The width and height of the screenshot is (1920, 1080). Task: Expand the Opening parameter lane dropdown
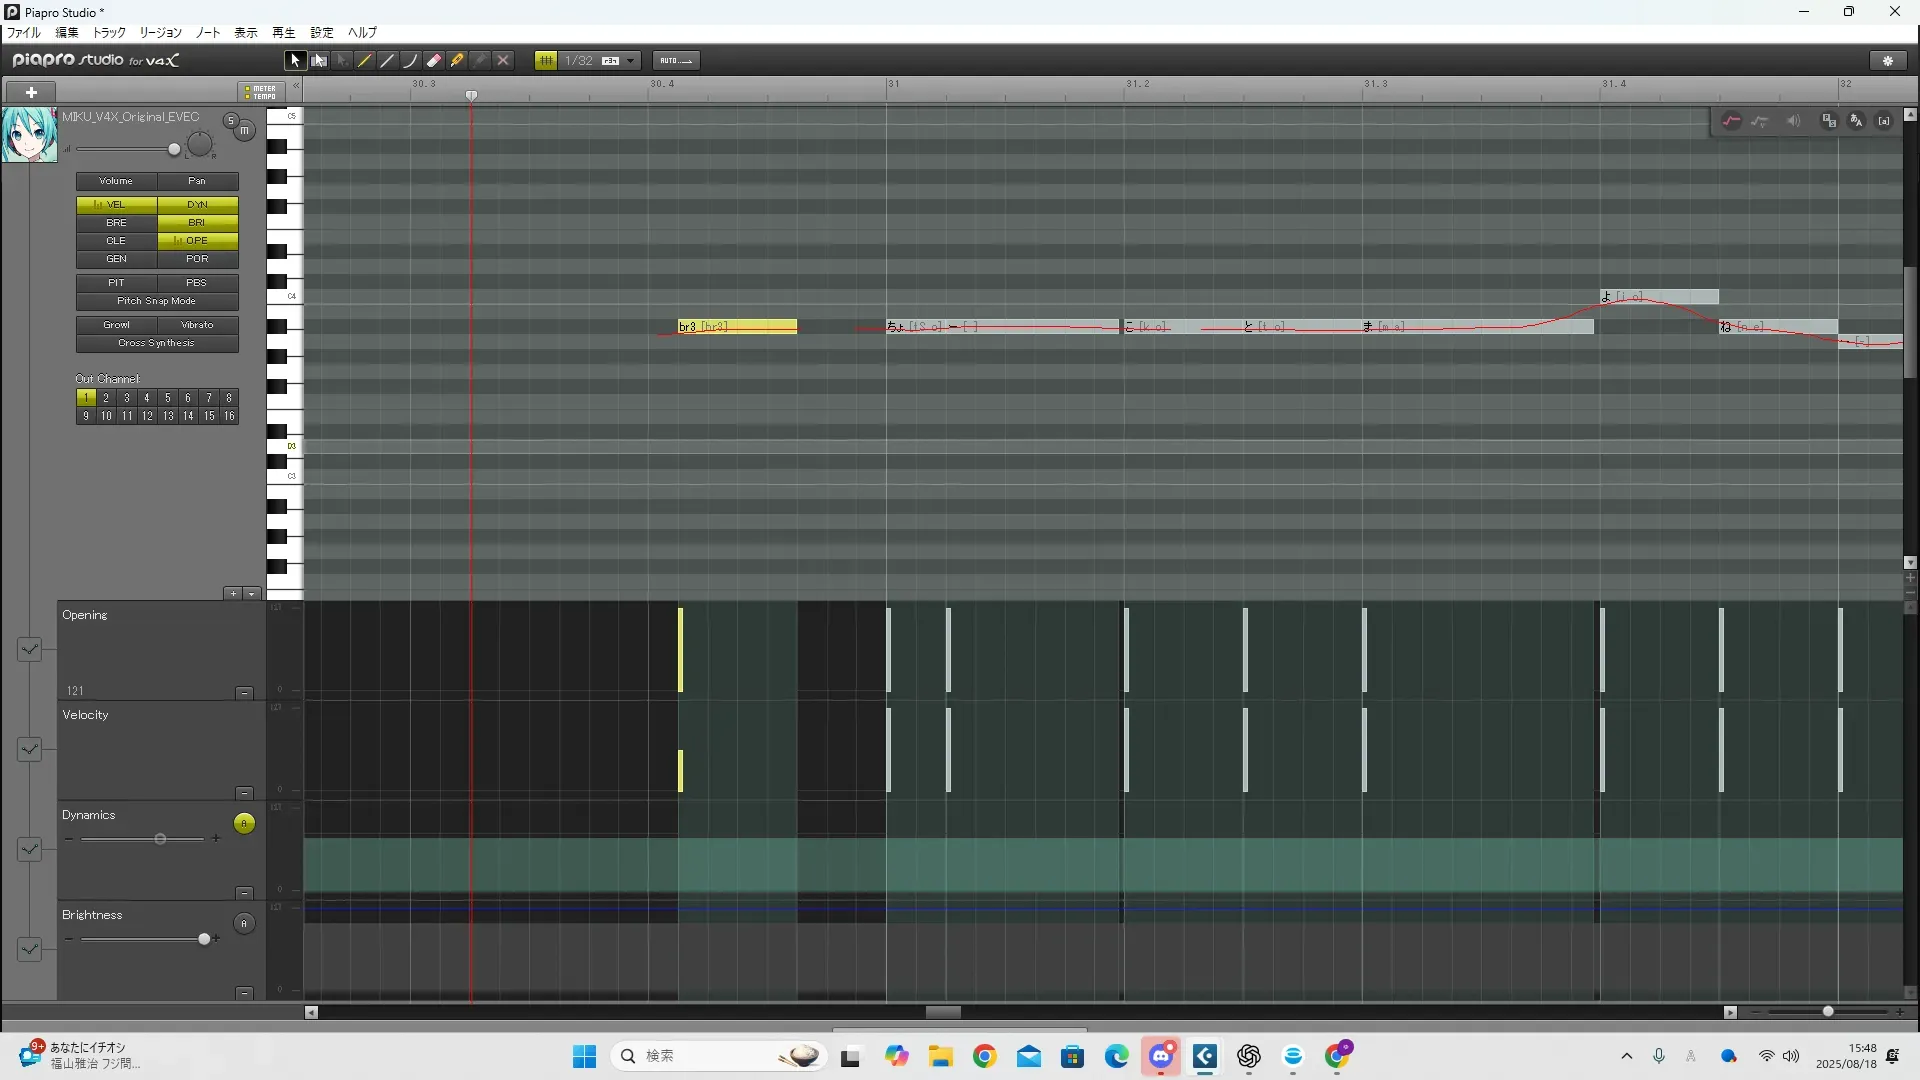pos(29,650)
